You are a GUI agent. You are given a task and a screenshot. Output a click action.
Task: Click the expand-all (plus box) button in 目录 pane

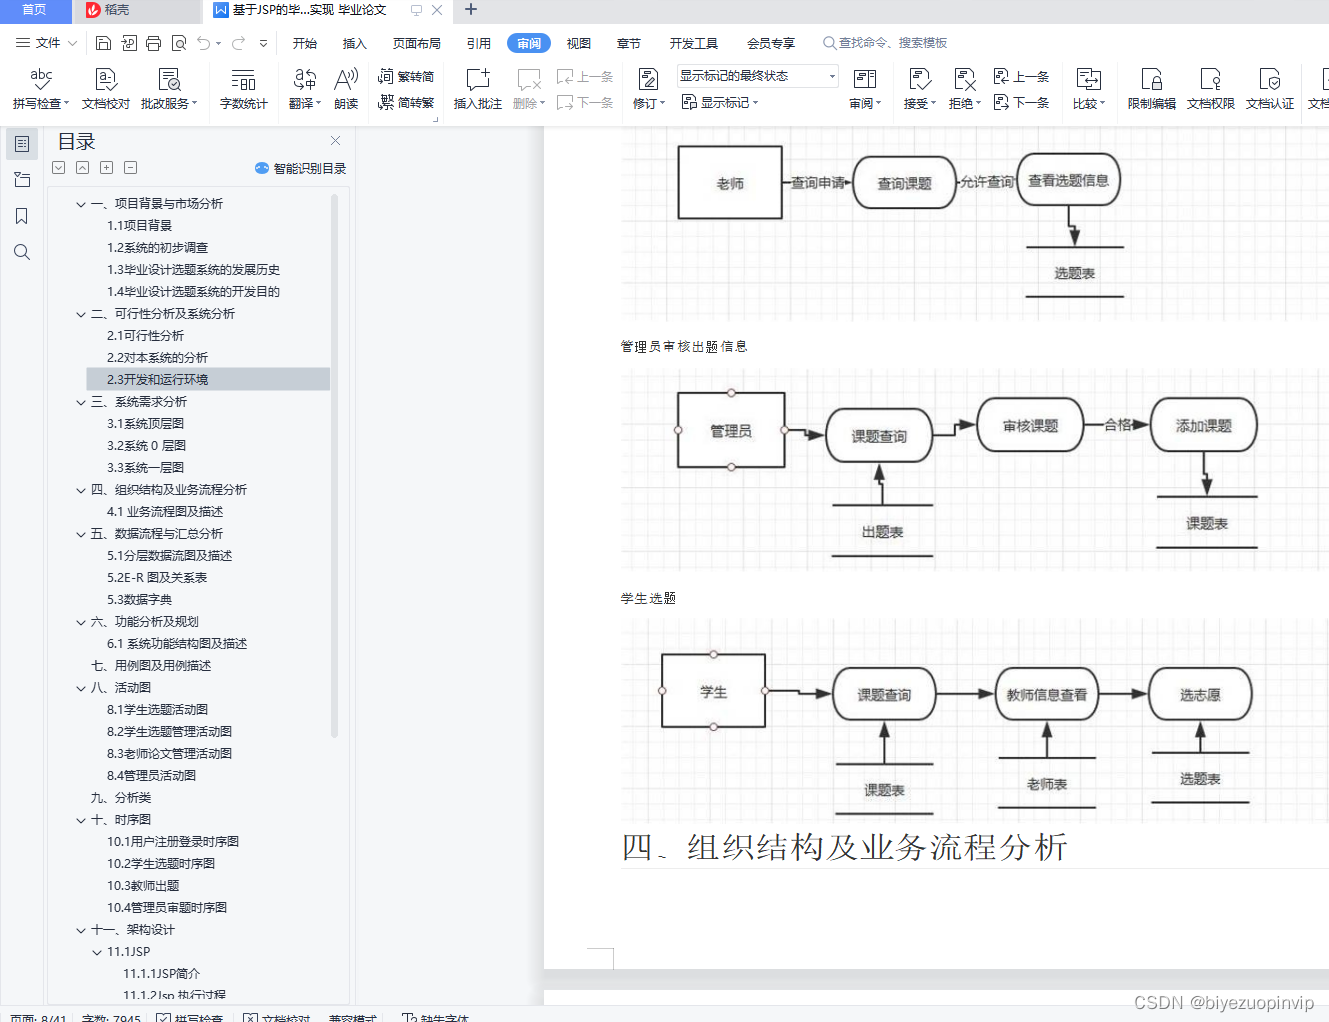[x=106, y=168]
